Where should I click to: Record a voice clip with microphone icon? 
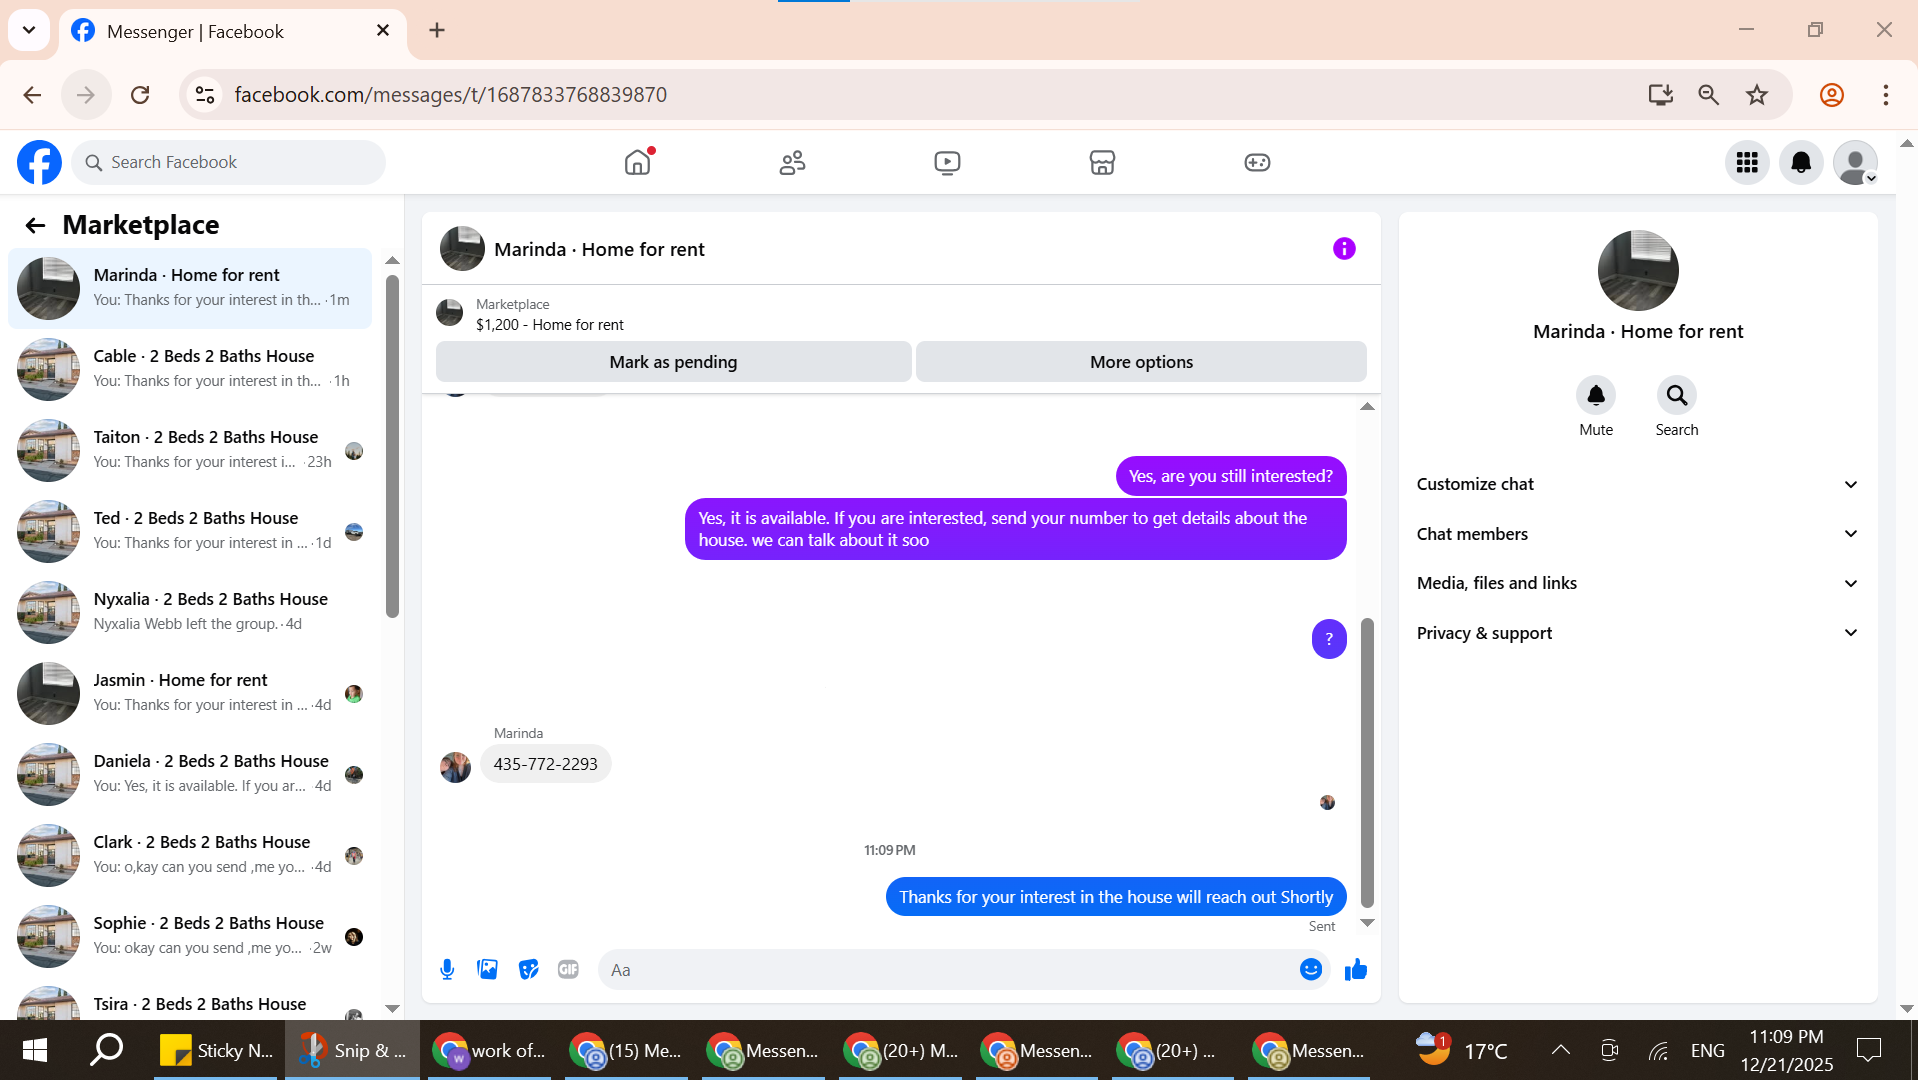447,969
